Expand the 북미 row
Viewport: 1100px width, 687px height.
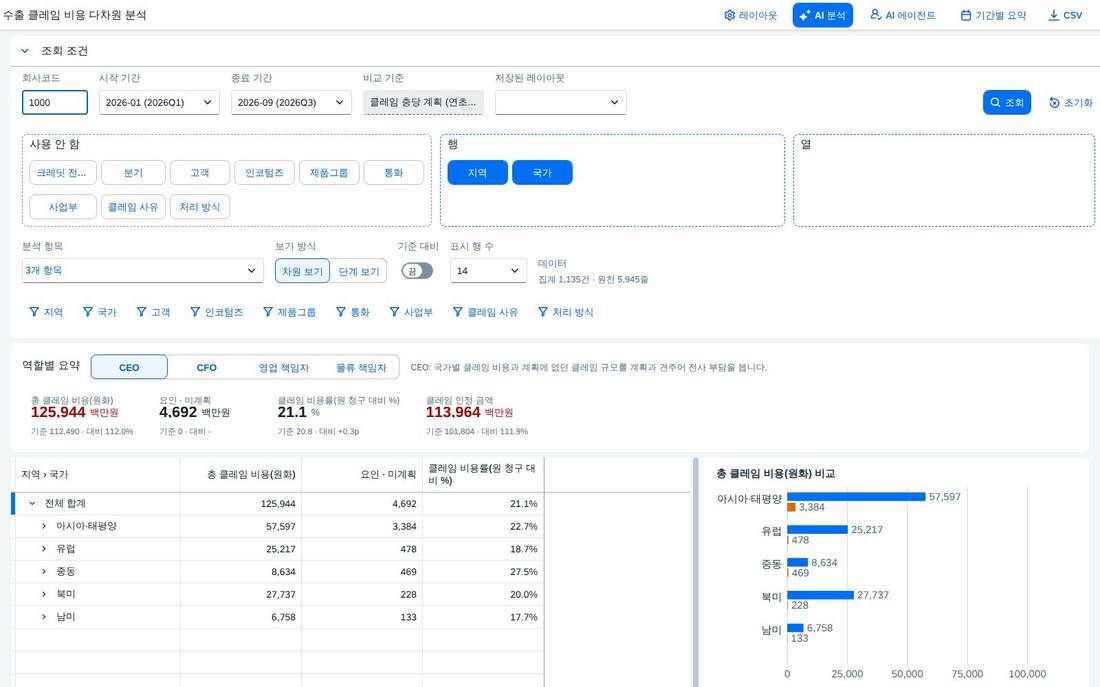click(x=43, y=594)
